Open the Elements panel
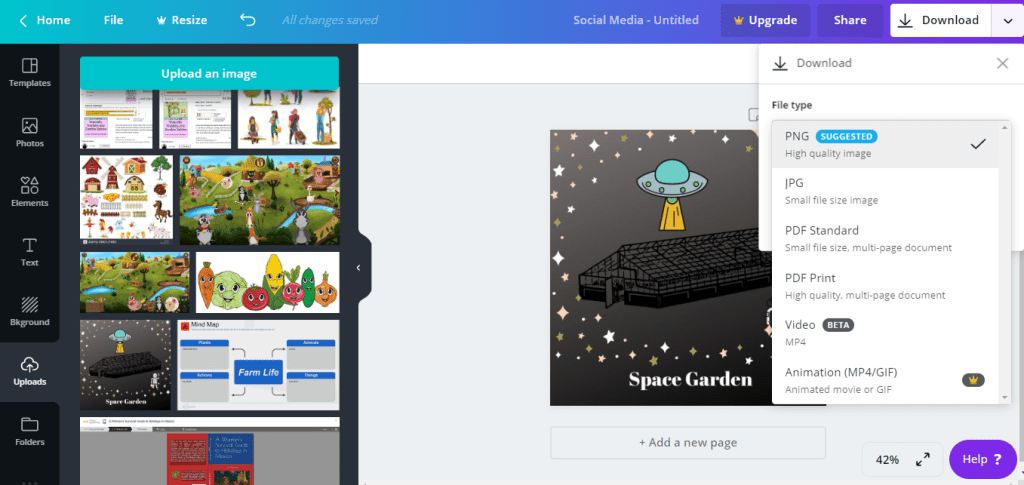This screenshot has height=485, width=1024. 29,192
